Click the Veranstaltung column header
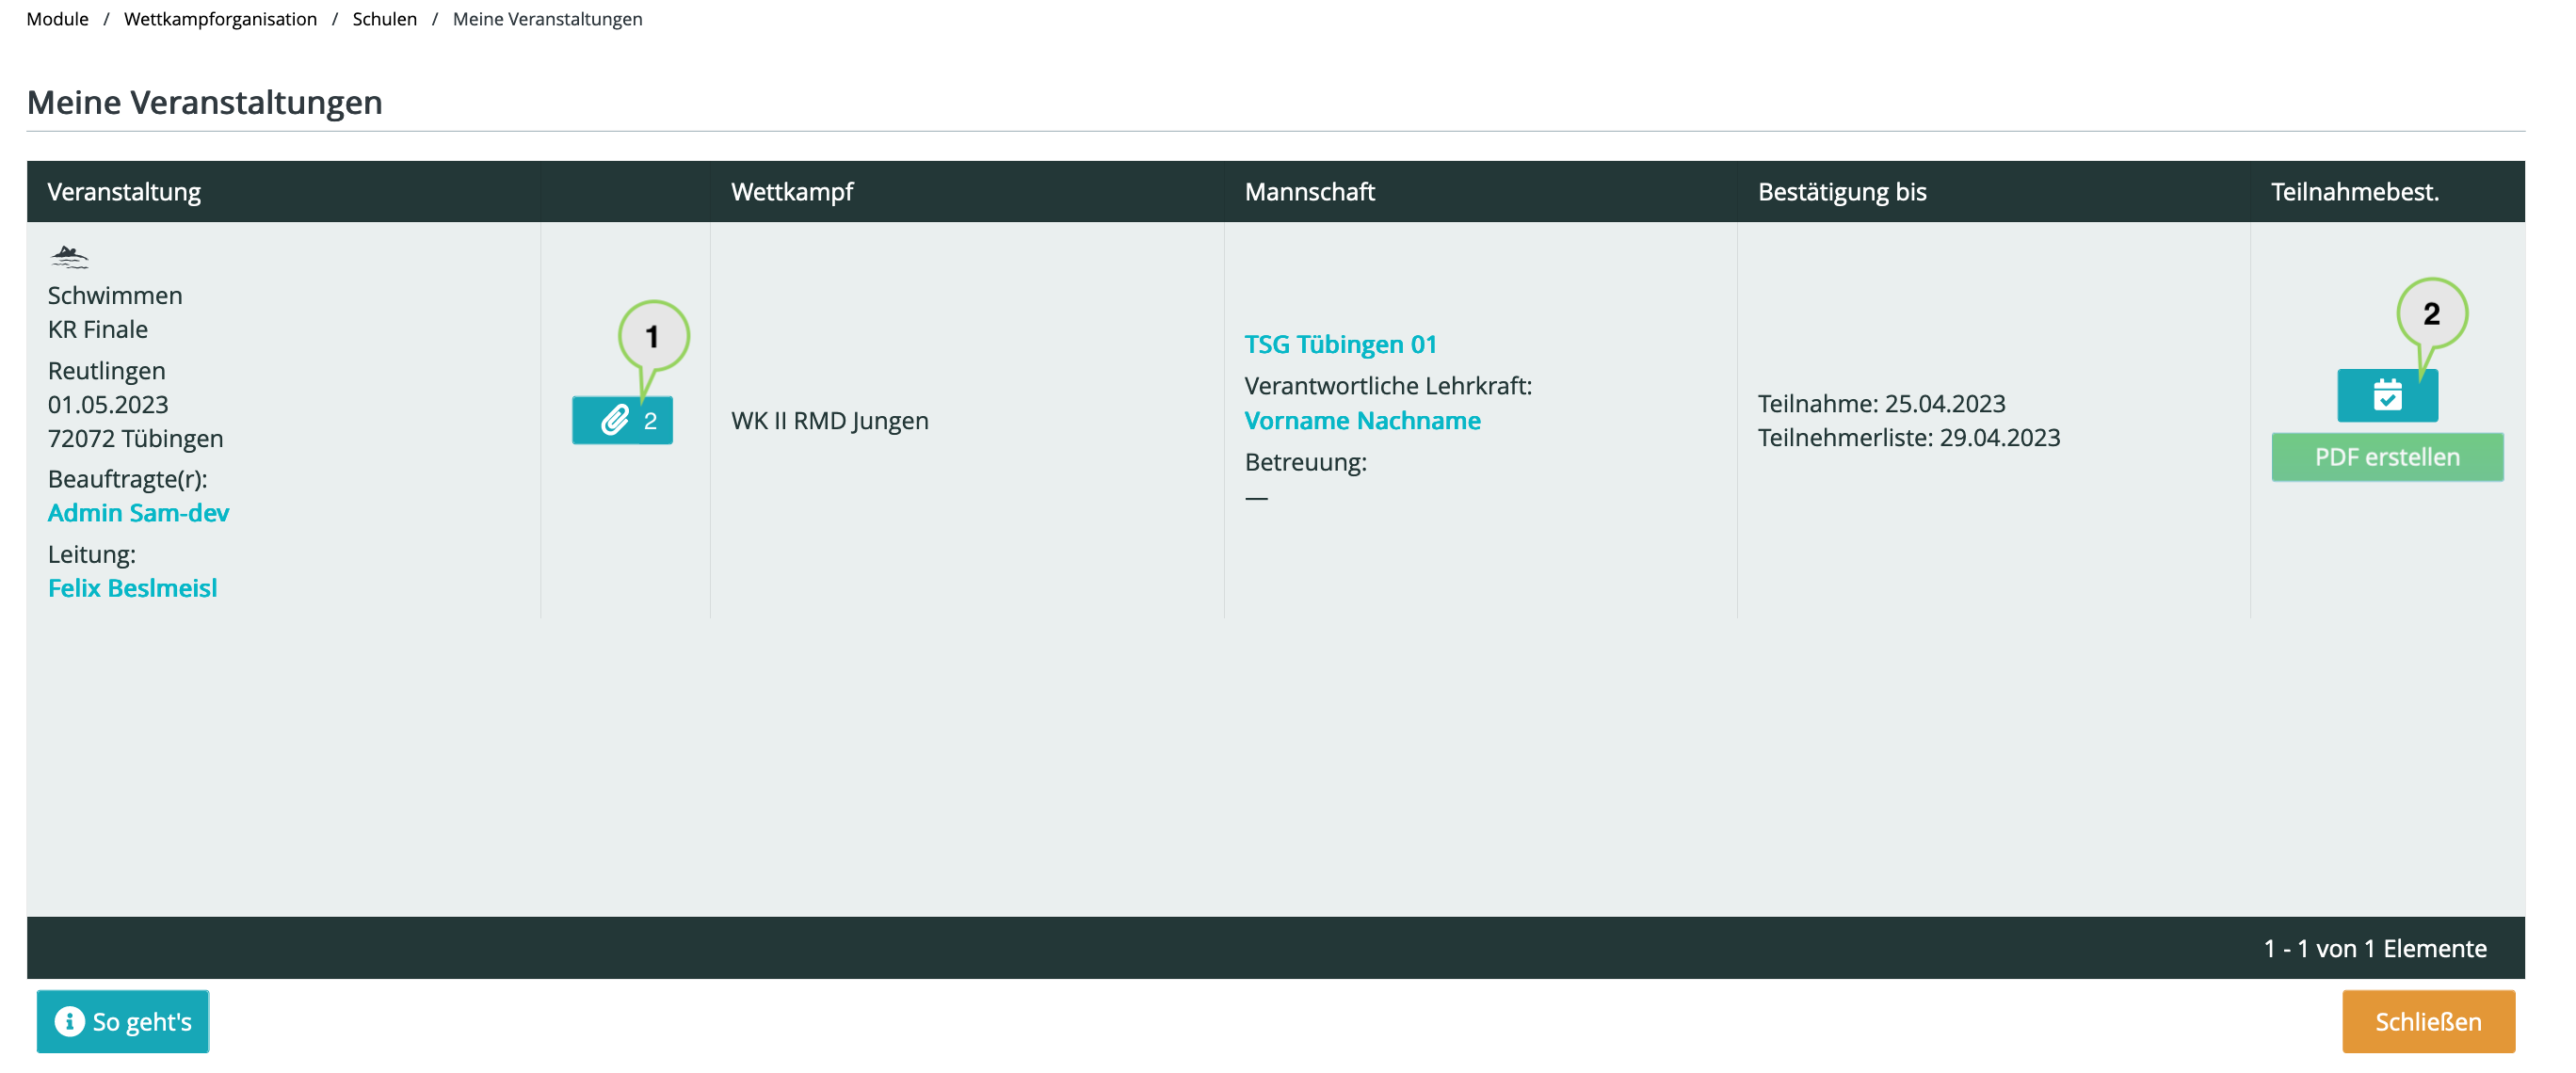2576x1073 pixels. click(x=124, y=191)
